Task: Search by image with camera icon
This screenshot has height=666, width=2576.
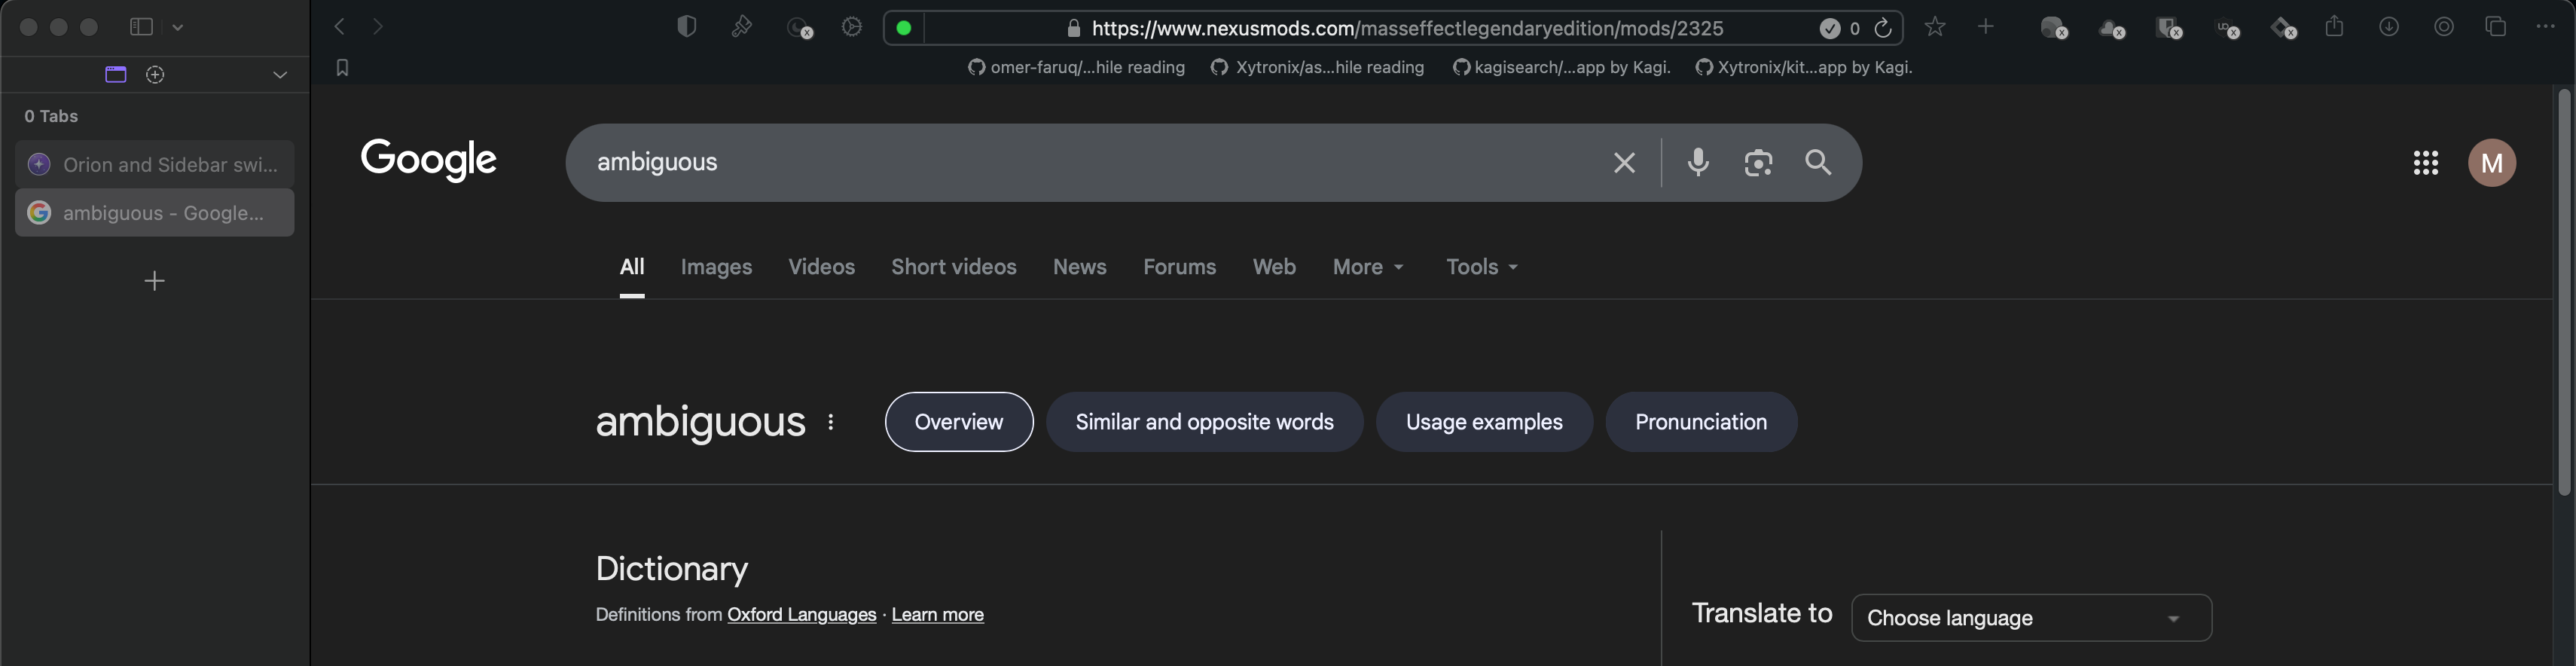Action: coord(1758,162)
